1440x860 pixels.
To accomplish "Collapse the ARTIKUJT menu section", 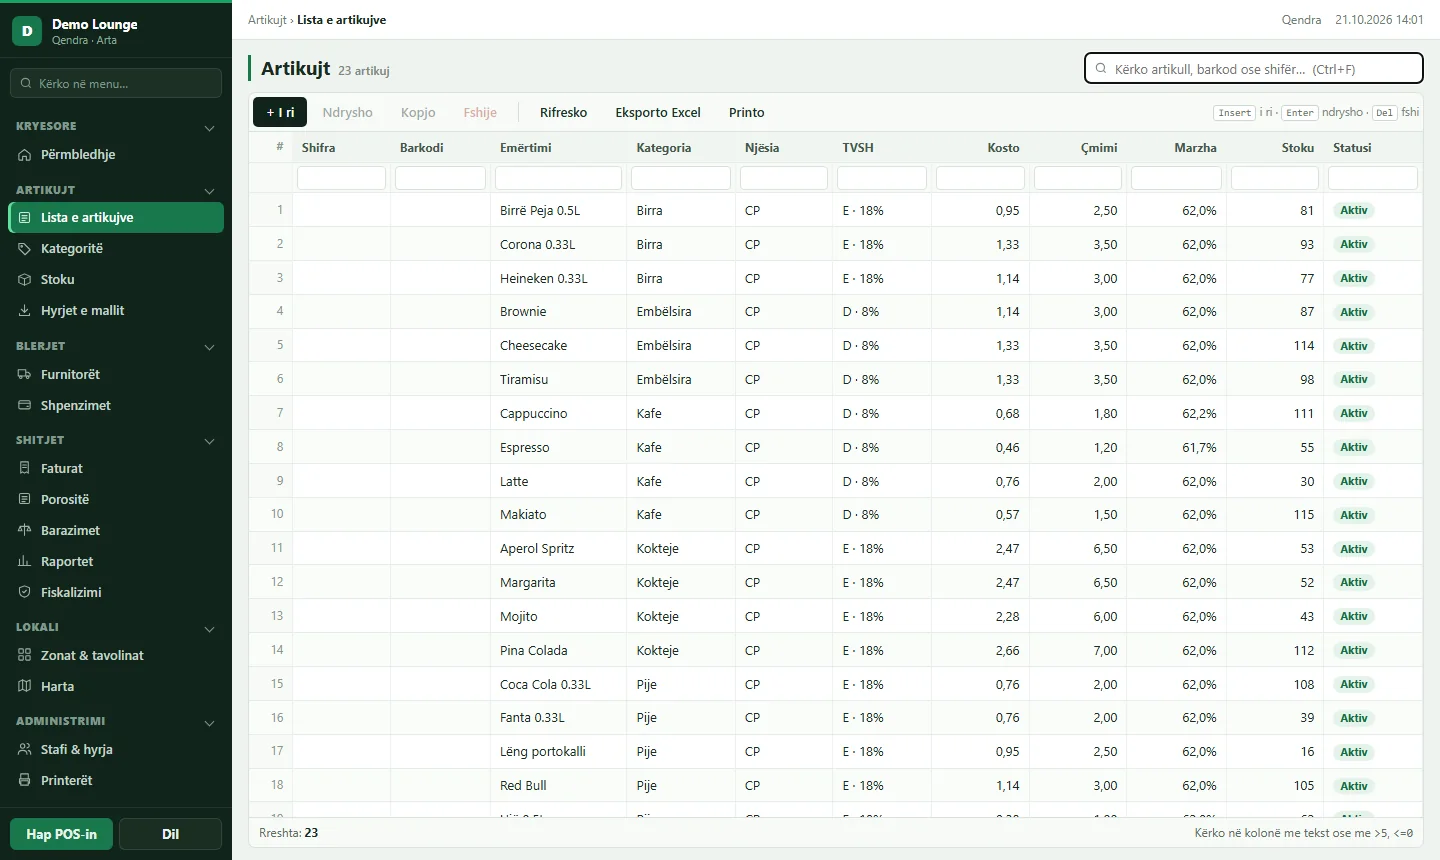I will coord(210,191).
